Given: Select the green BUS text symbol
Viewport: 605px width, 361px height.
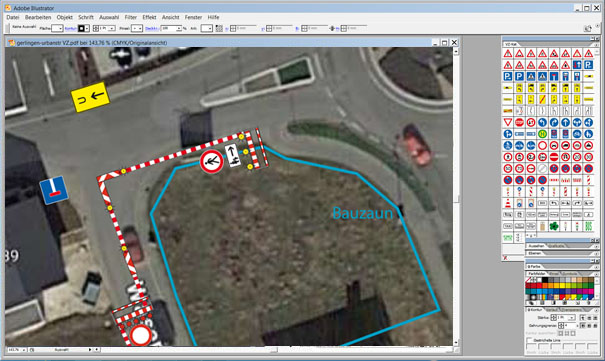Looking at the screenshot, I should (x=588, y=226).
